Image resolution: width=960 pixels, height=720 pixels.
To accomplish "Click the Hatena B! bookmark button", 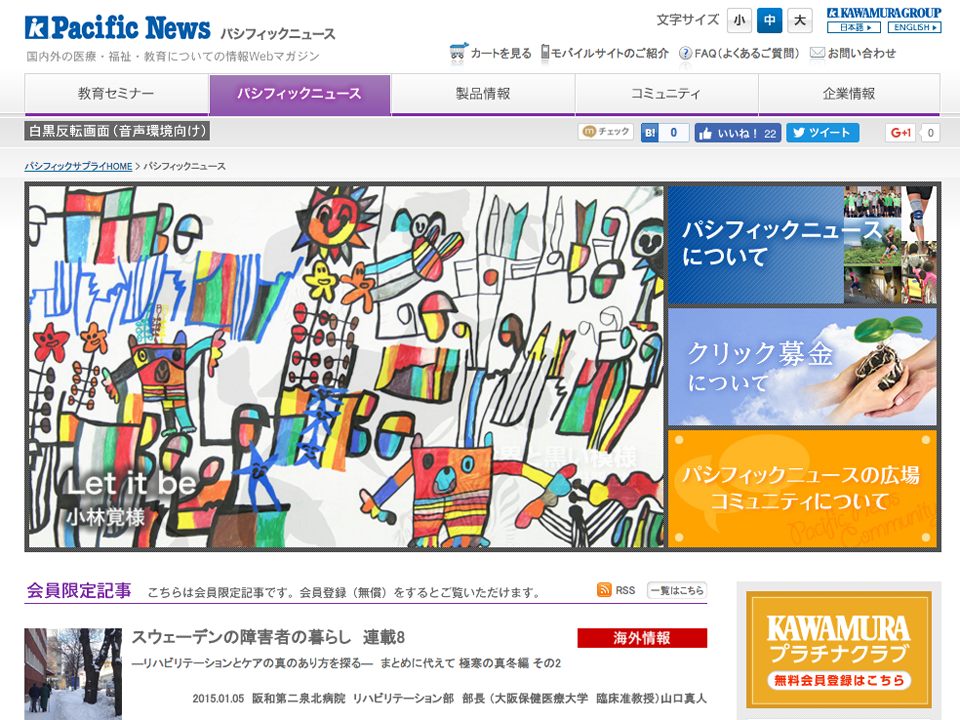I will click(650, 133).
